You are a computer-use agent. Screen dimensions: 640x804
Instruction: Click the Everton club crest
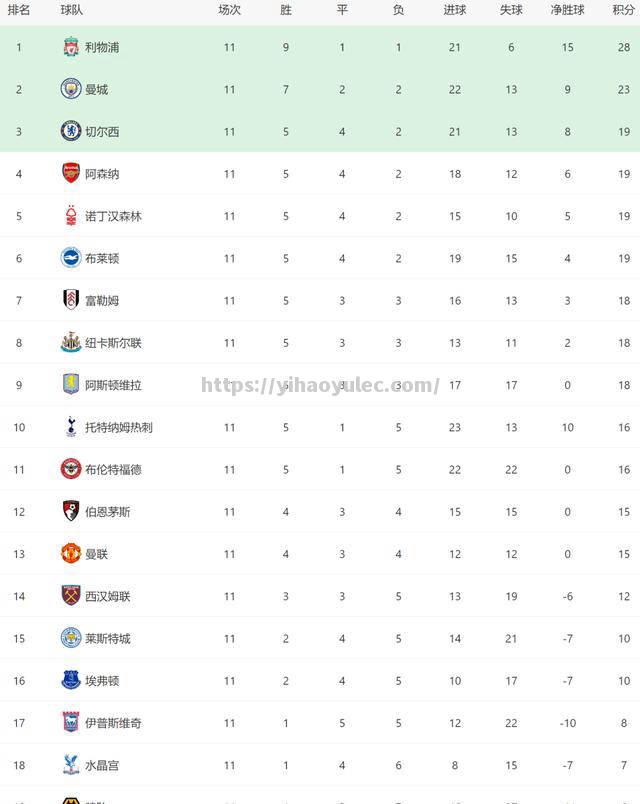click(71, 680)
